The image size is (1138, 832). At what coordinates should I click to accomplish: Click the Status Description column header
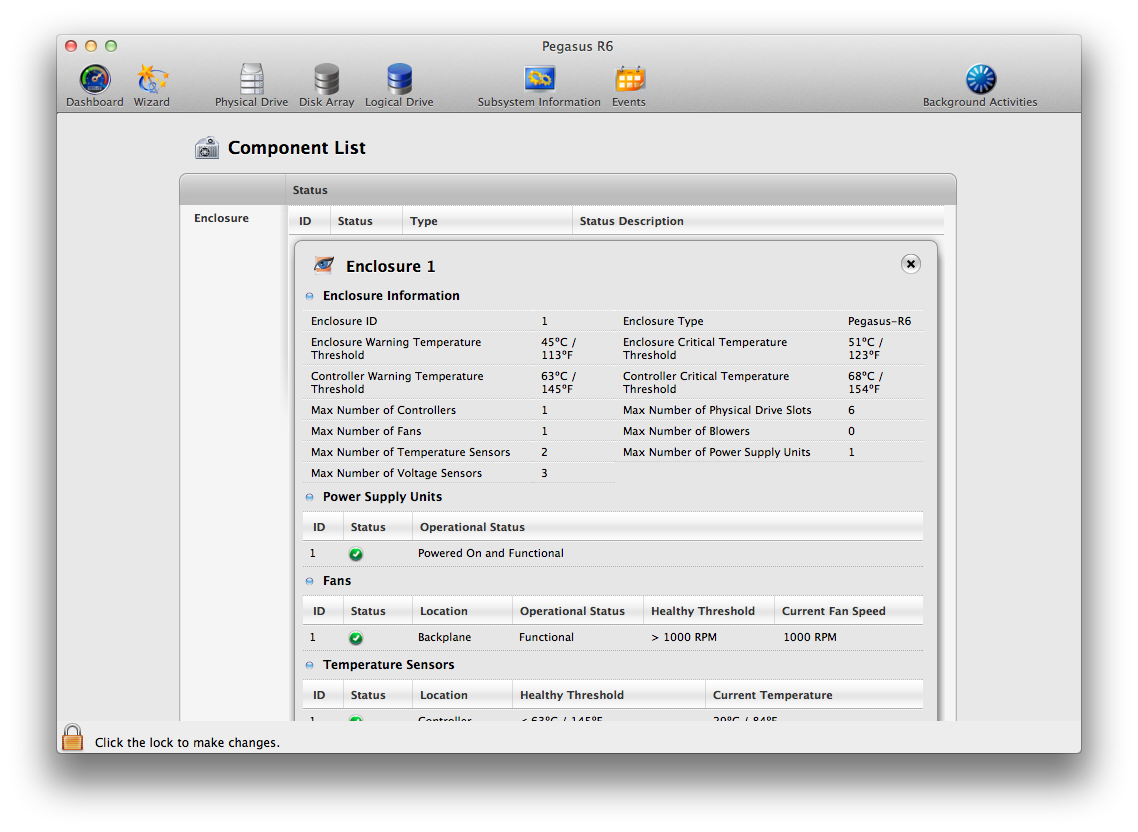click(631, 221)
